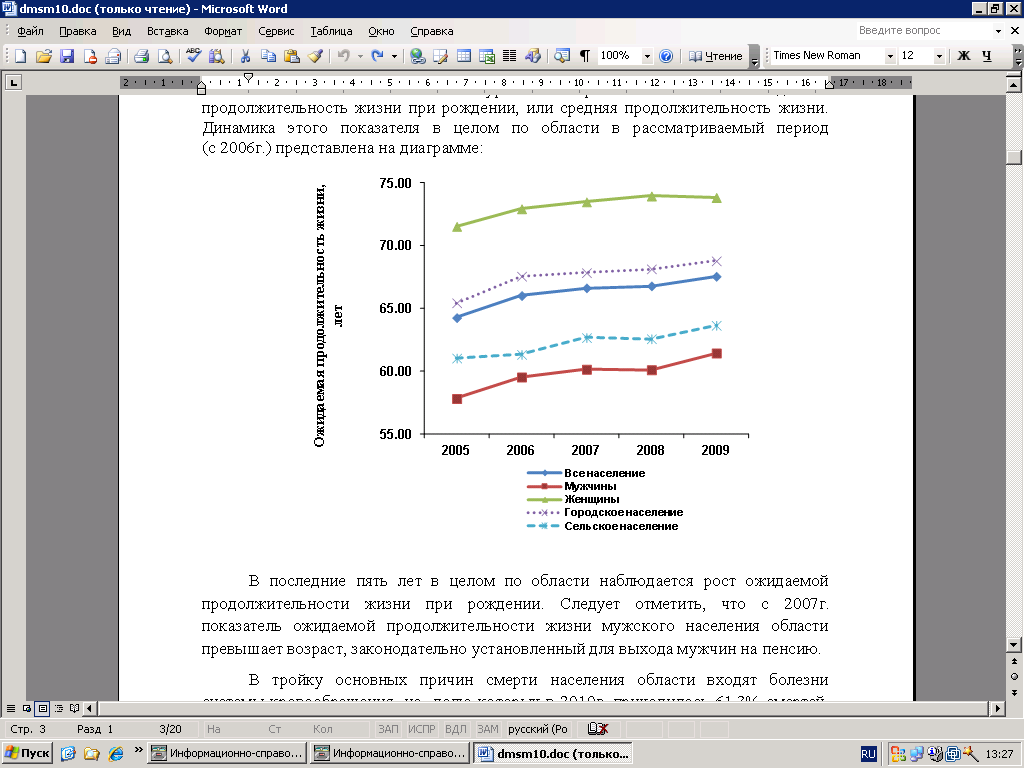
Task: Click the spelling status book icon
Action: pyautogui.click(x=598, y=729)
